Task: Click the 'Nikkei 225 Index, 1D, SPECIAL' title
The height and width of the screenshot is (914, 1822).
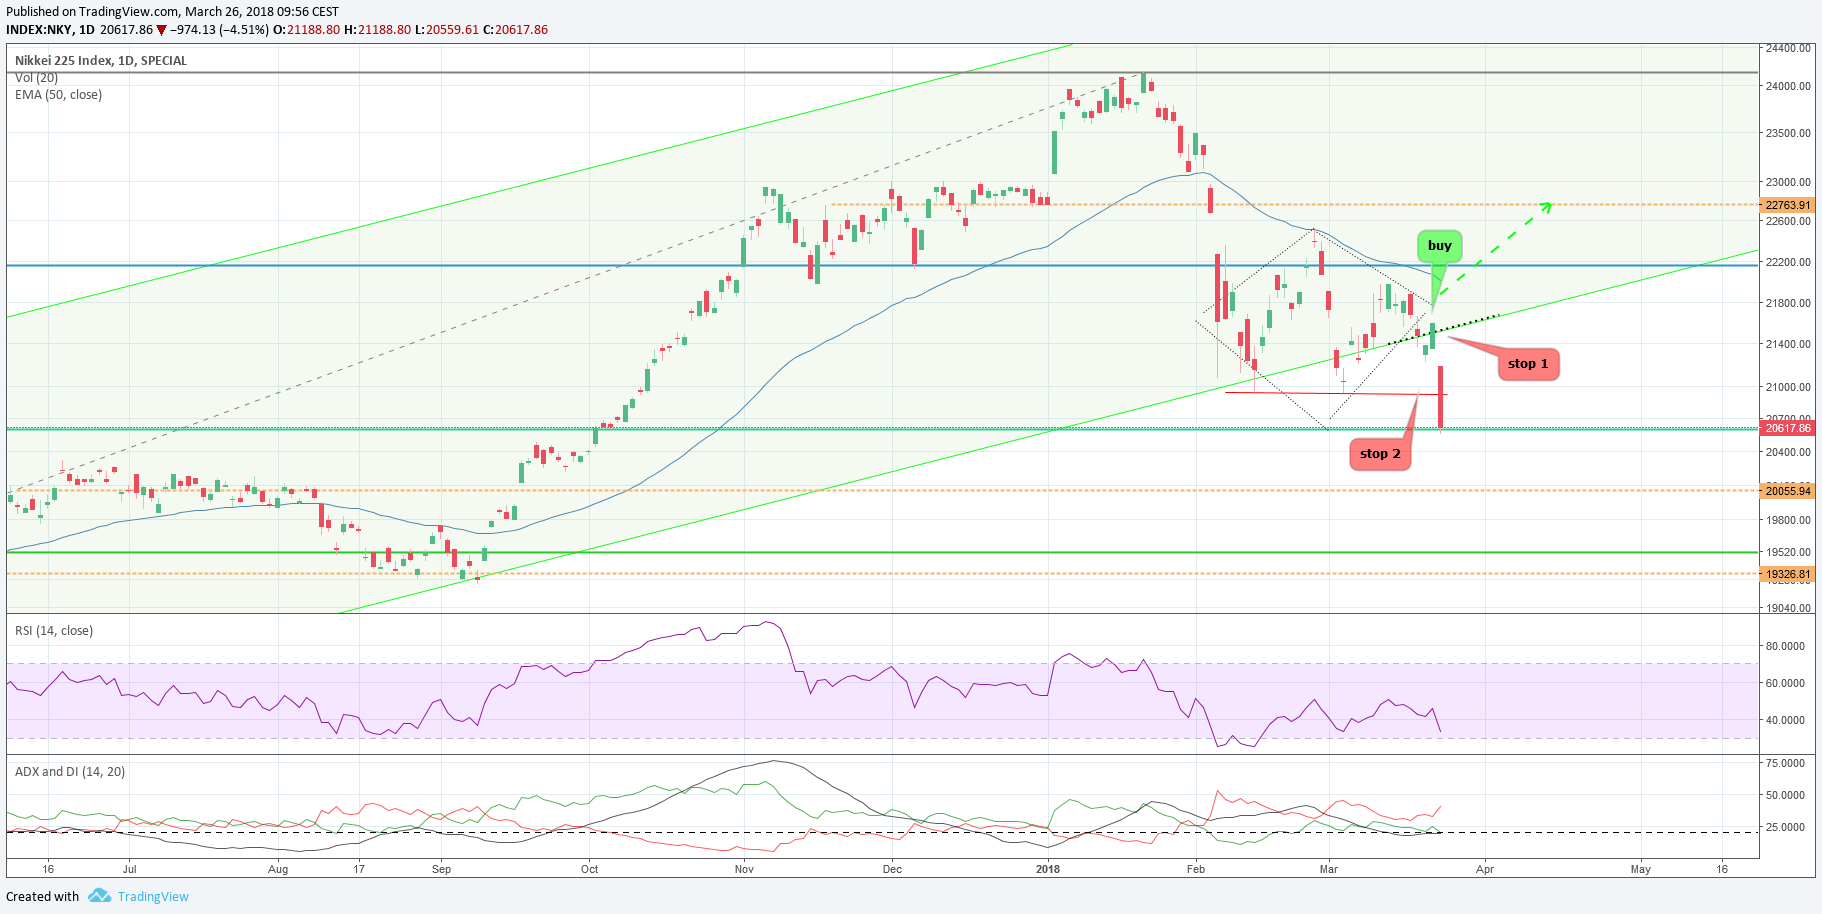Action: [x=101, y=60]
